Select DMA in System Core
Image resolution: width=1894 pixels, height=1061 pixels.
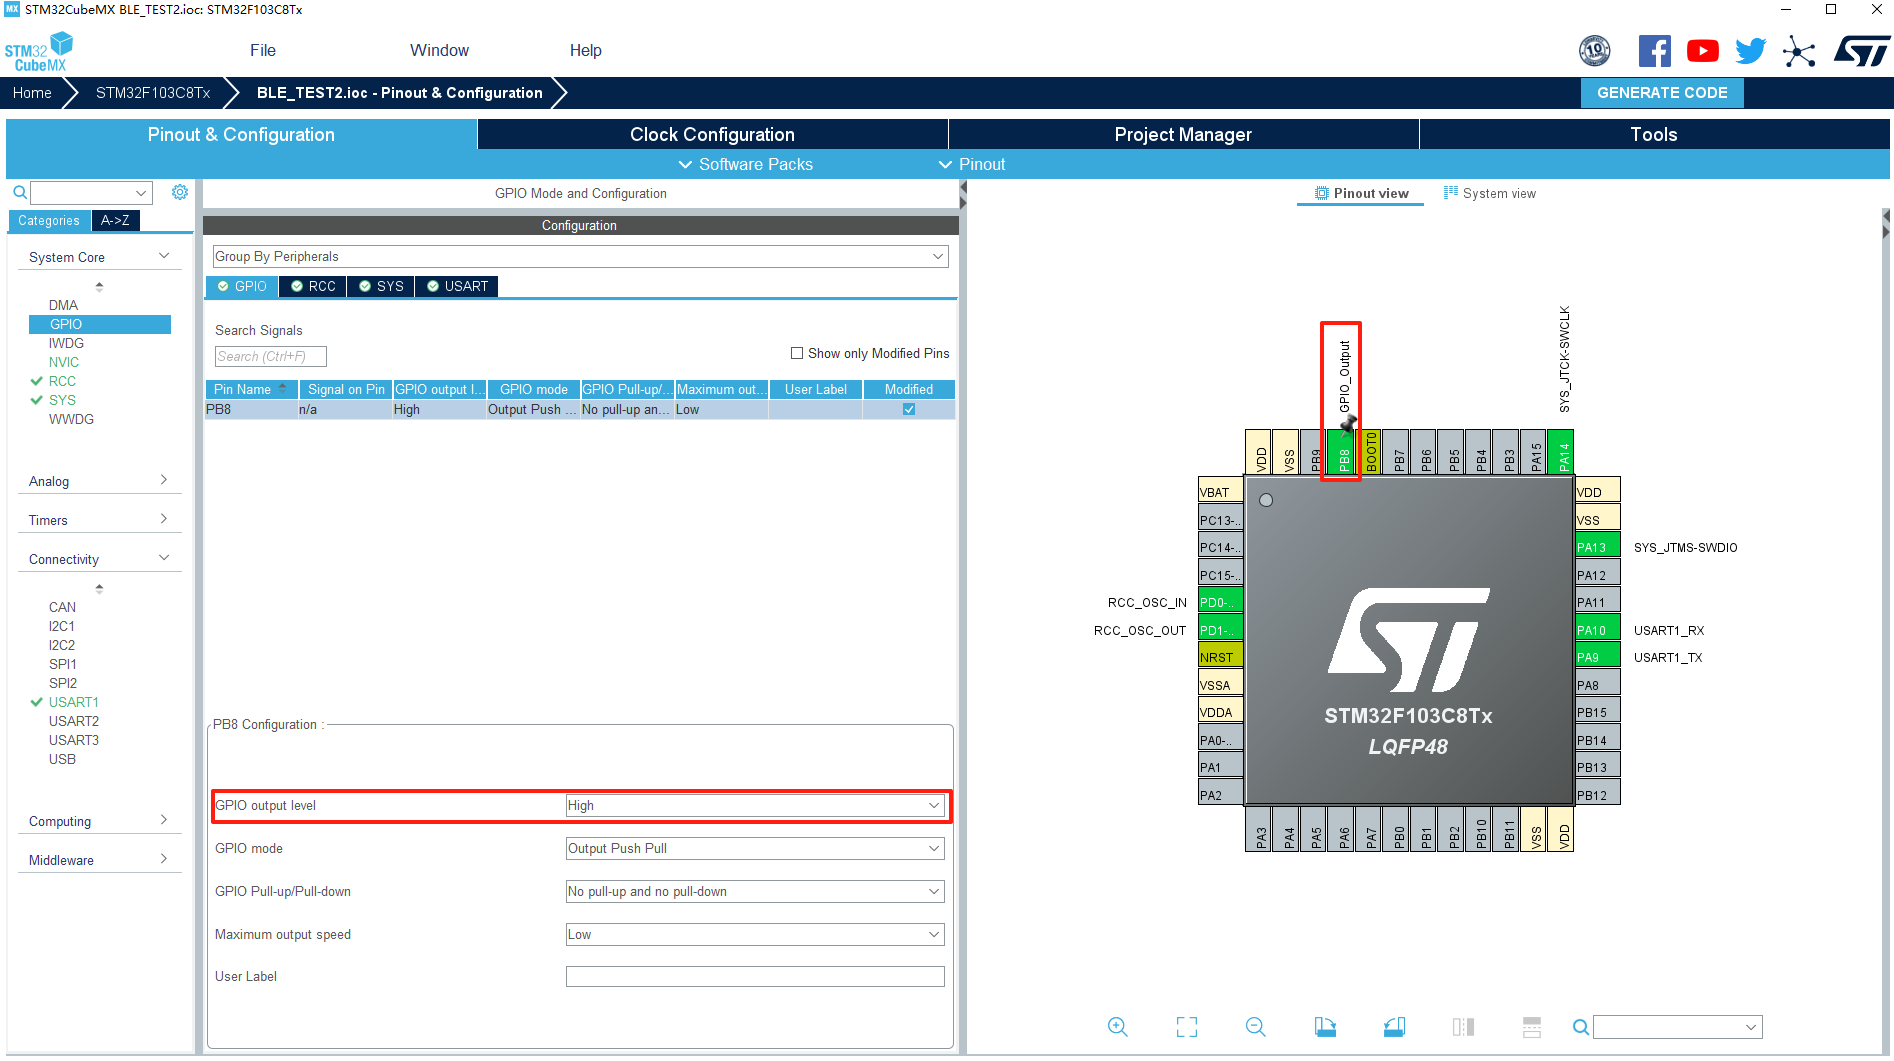(x=63, y=305)
